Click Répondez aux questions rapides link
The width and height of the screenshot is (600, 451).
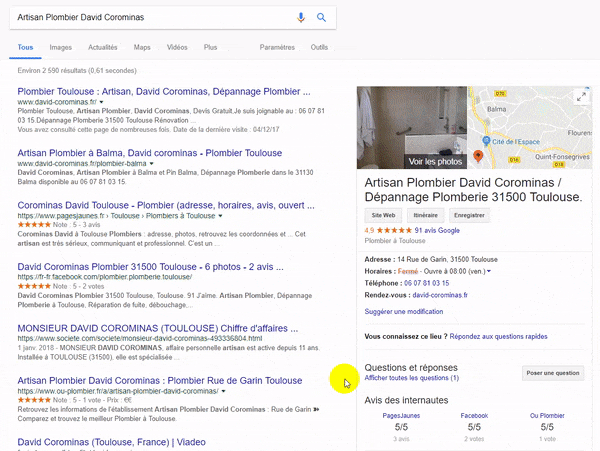[498, 337]
